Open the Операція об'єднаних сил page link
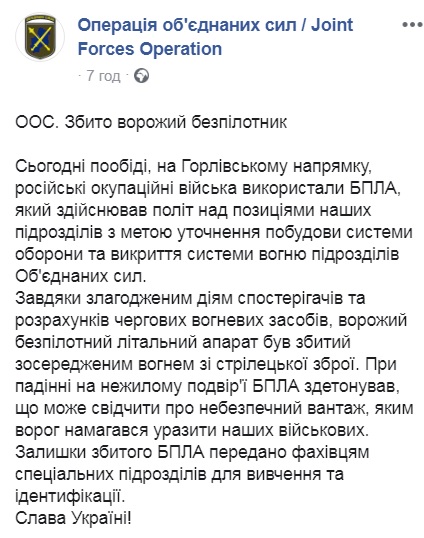424x538 pixels. pyautogui.click(x=215, y=37)
